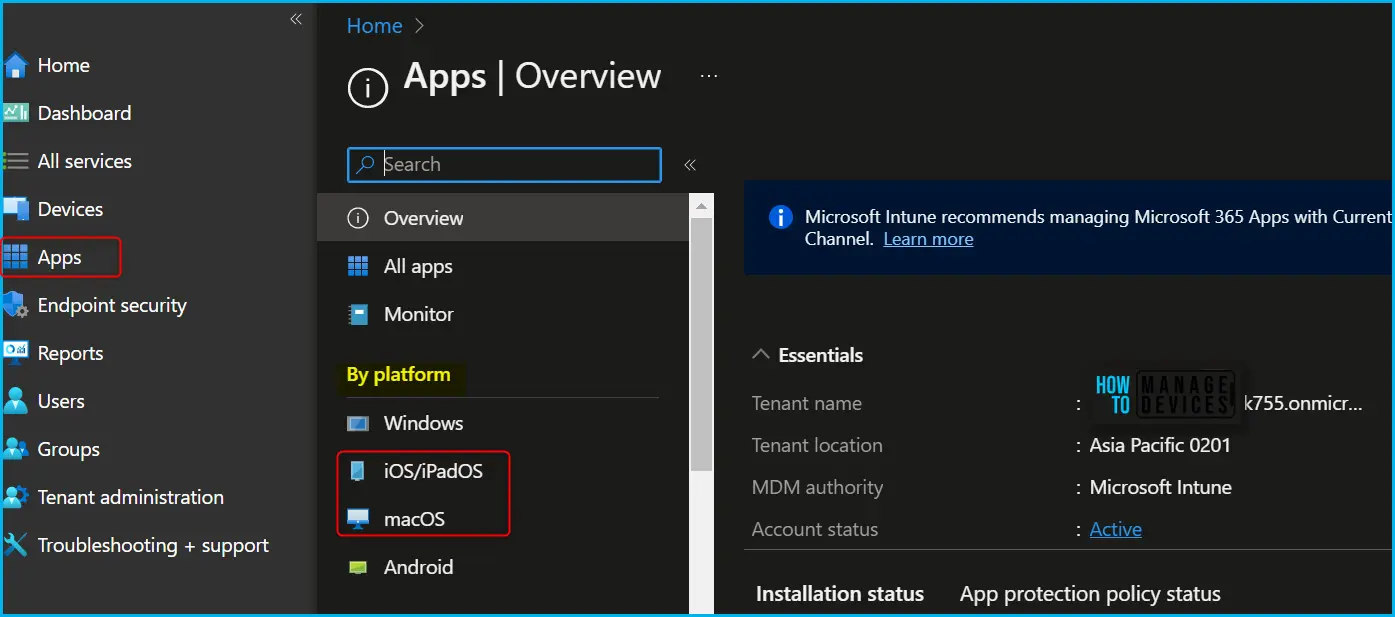Open Tenant administration
1395x617 pixels.
pyautogui.click(x=130, y=497)
